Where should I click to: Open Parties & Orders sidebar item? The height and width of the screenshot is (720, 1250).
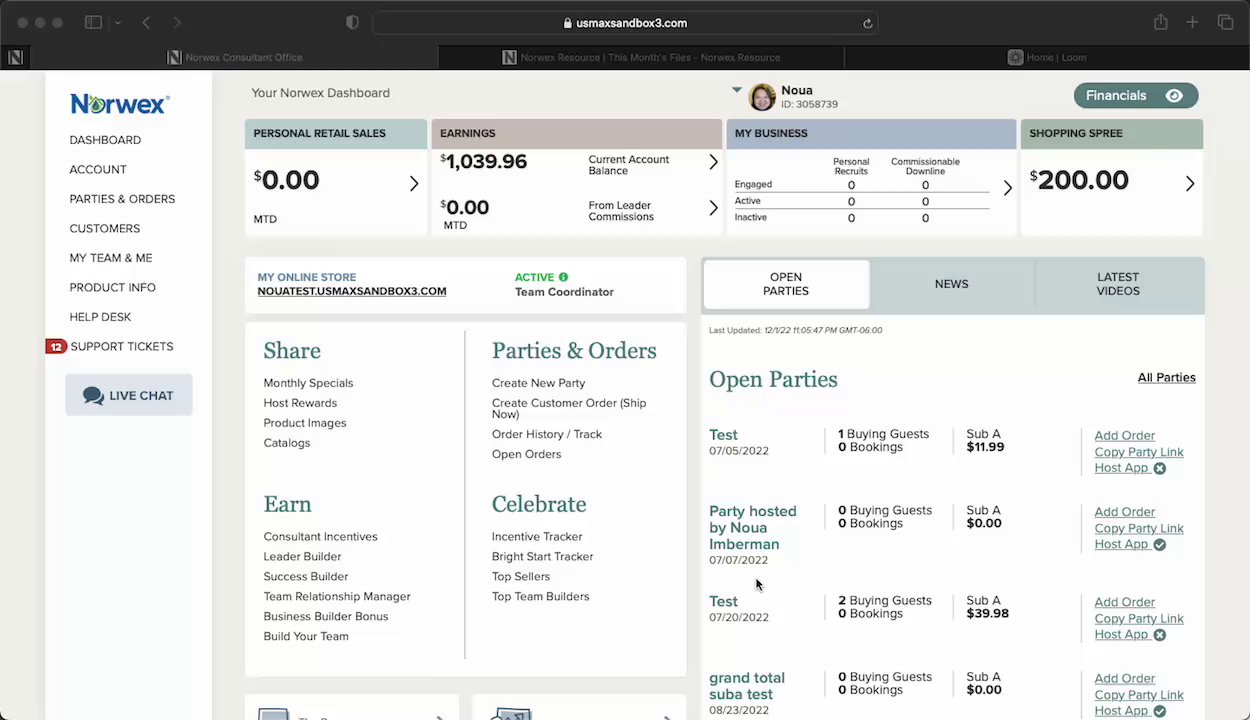pos(122,199)
